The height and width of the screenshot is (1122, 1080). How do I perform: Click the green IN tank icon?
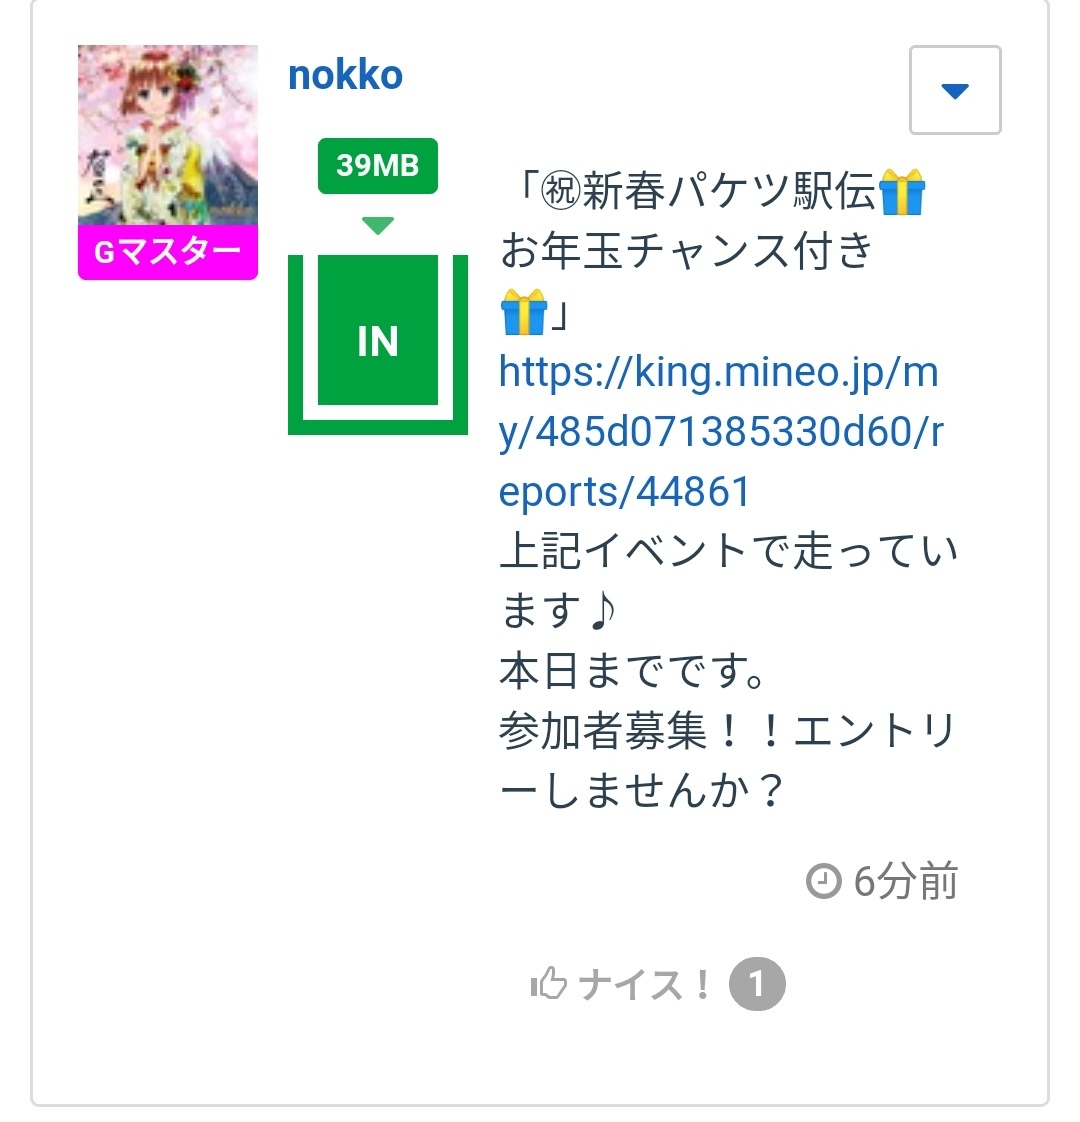[377, 342]
